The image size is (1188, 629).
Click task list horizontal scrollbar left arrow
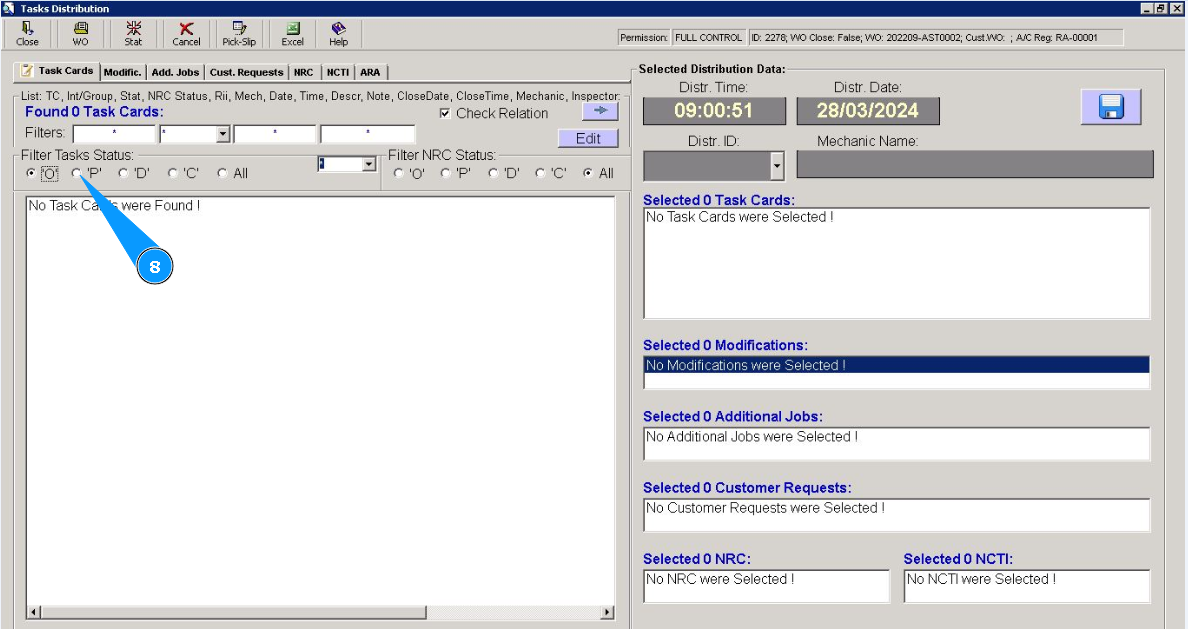(33, 612)
